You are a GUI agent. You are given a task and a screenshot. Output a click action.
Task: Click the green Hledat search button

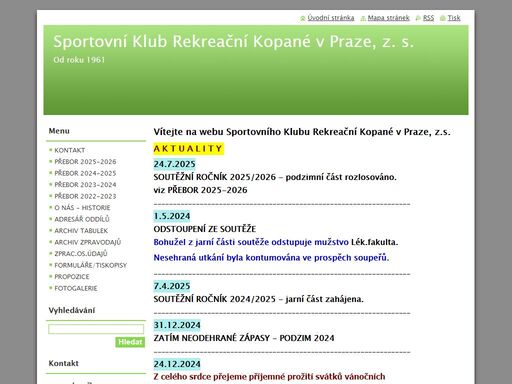(x=130, y=342)
